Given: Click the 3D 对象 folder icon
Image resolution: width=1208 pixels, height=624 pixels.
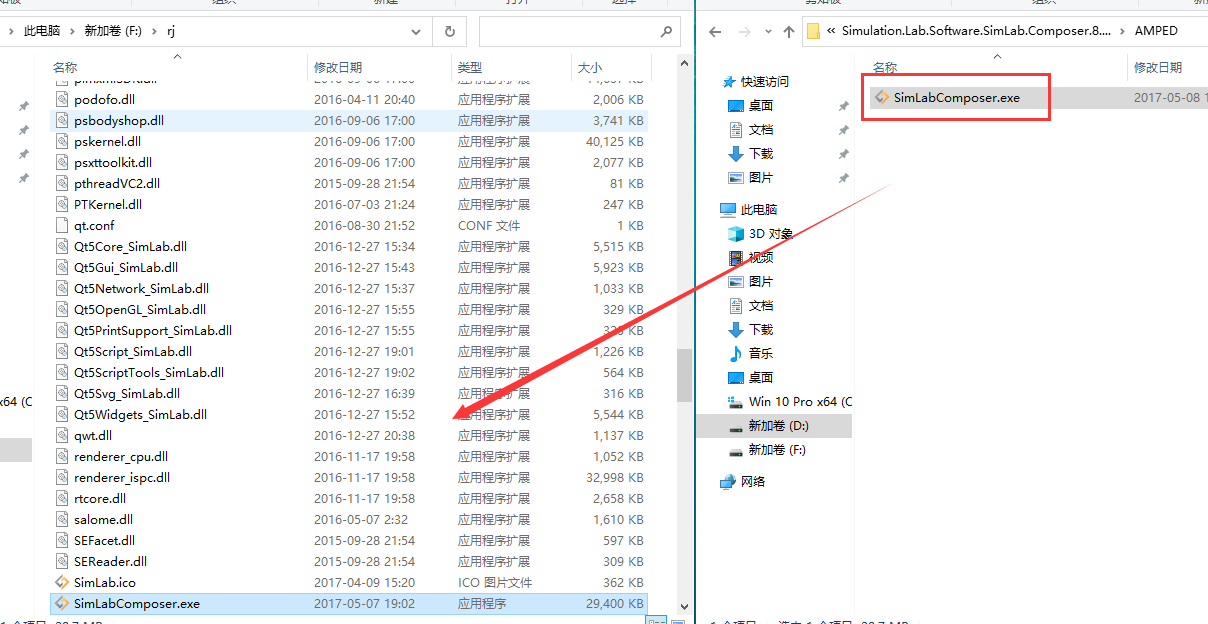Looking at the screenshot, I should point(736,233).
